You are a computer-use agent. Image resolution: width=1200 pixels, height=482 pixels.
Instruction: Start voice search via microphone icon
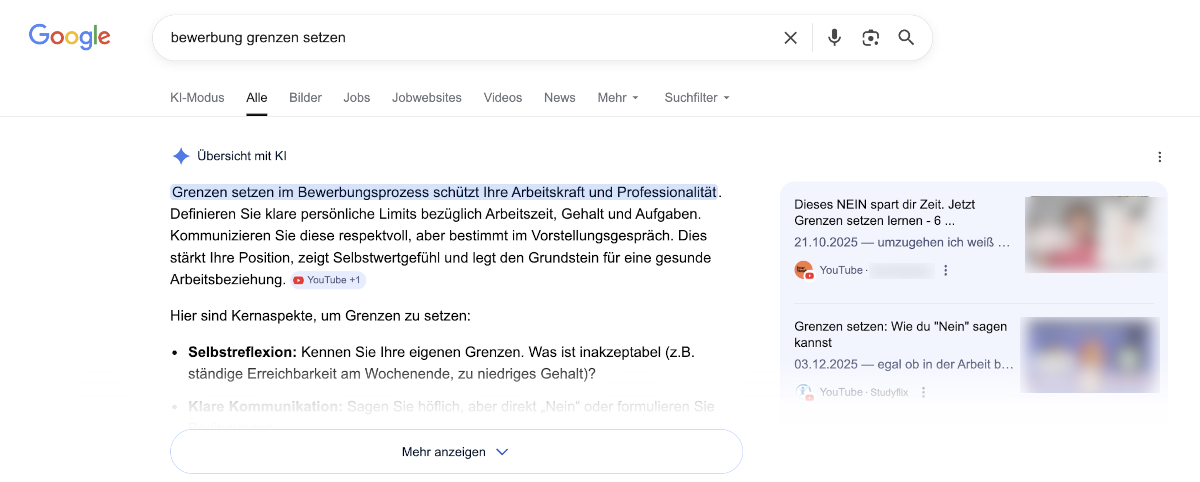pyautogui.click(x=834, y=38)
